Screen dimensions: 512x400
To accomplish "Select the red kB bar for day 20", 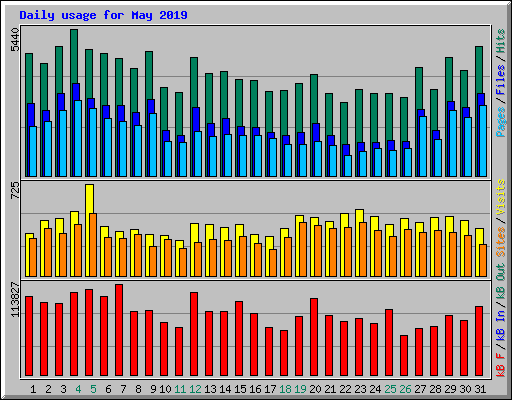I will [314, 337].
